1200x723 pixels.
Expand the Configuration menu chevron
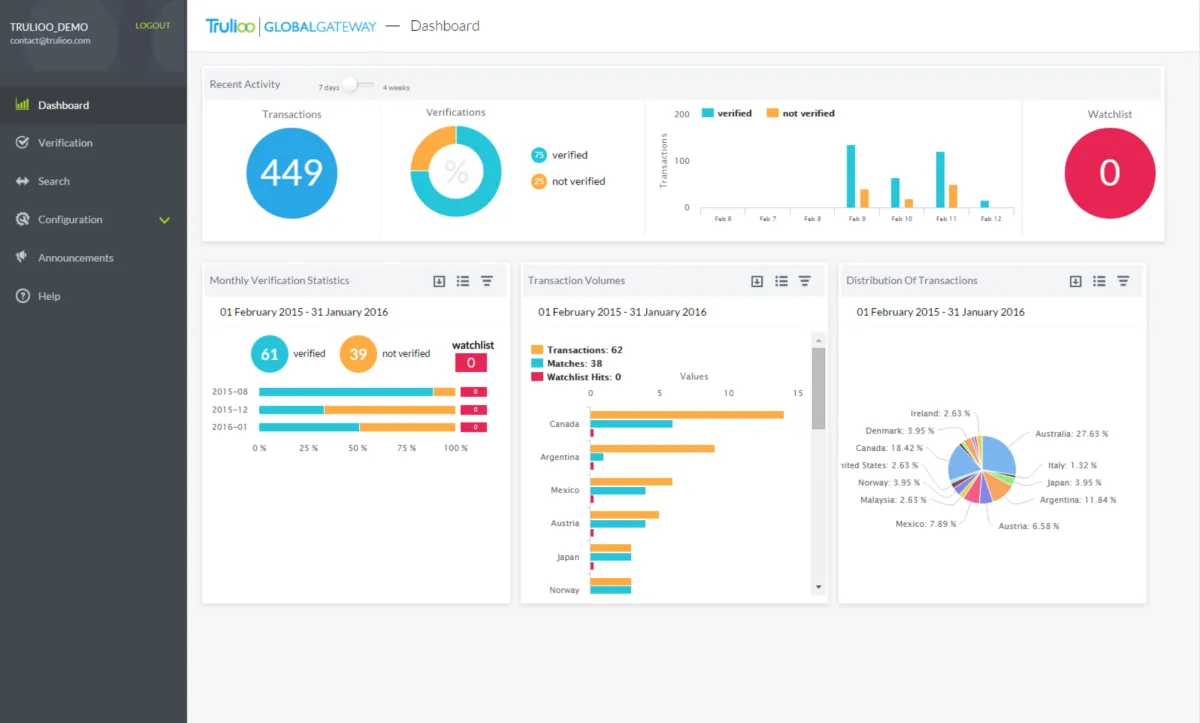(x=165, y=220)
